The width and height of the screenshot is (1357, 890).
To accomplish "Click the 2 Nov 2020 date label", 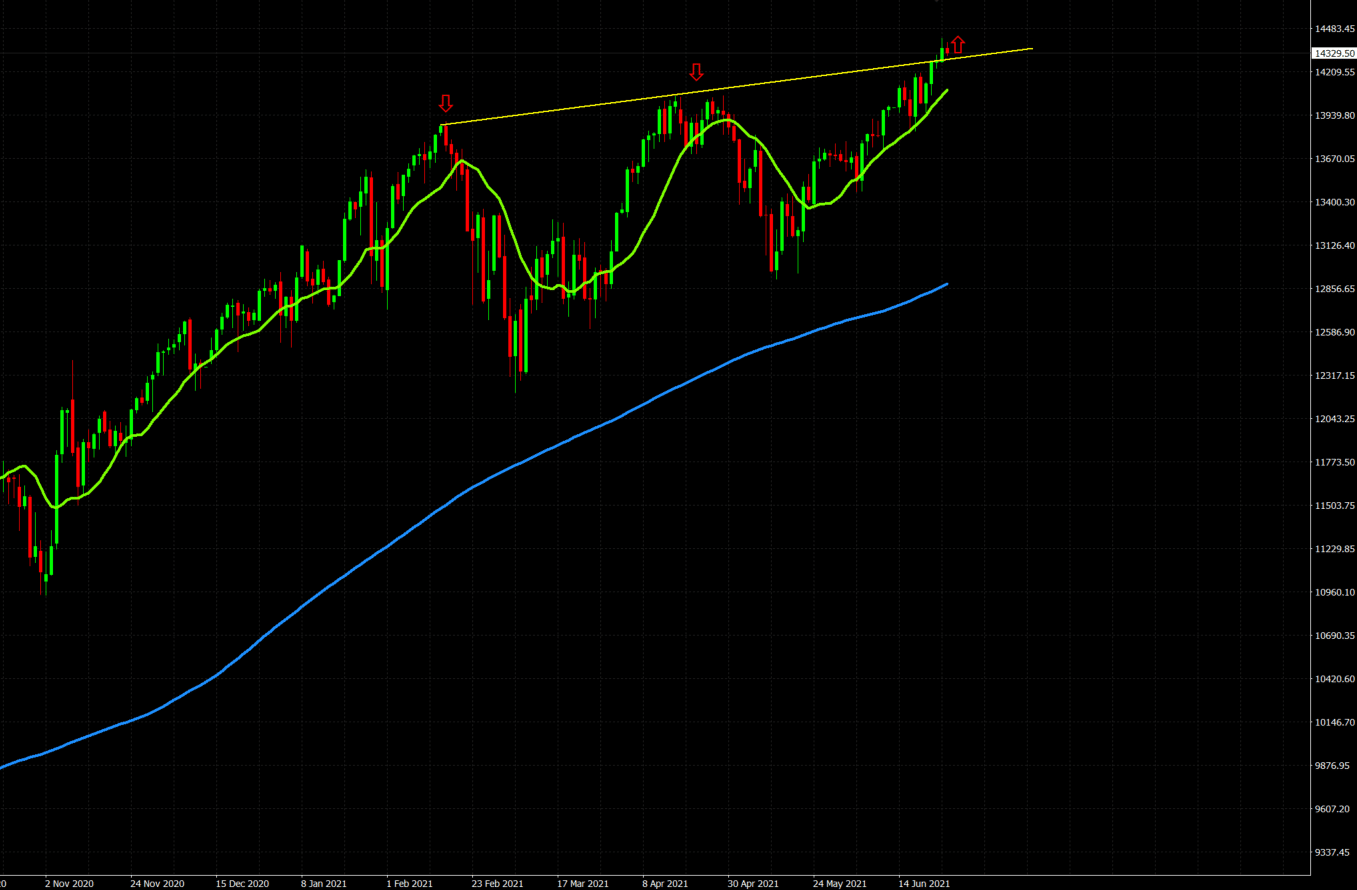I will [69, 884].
